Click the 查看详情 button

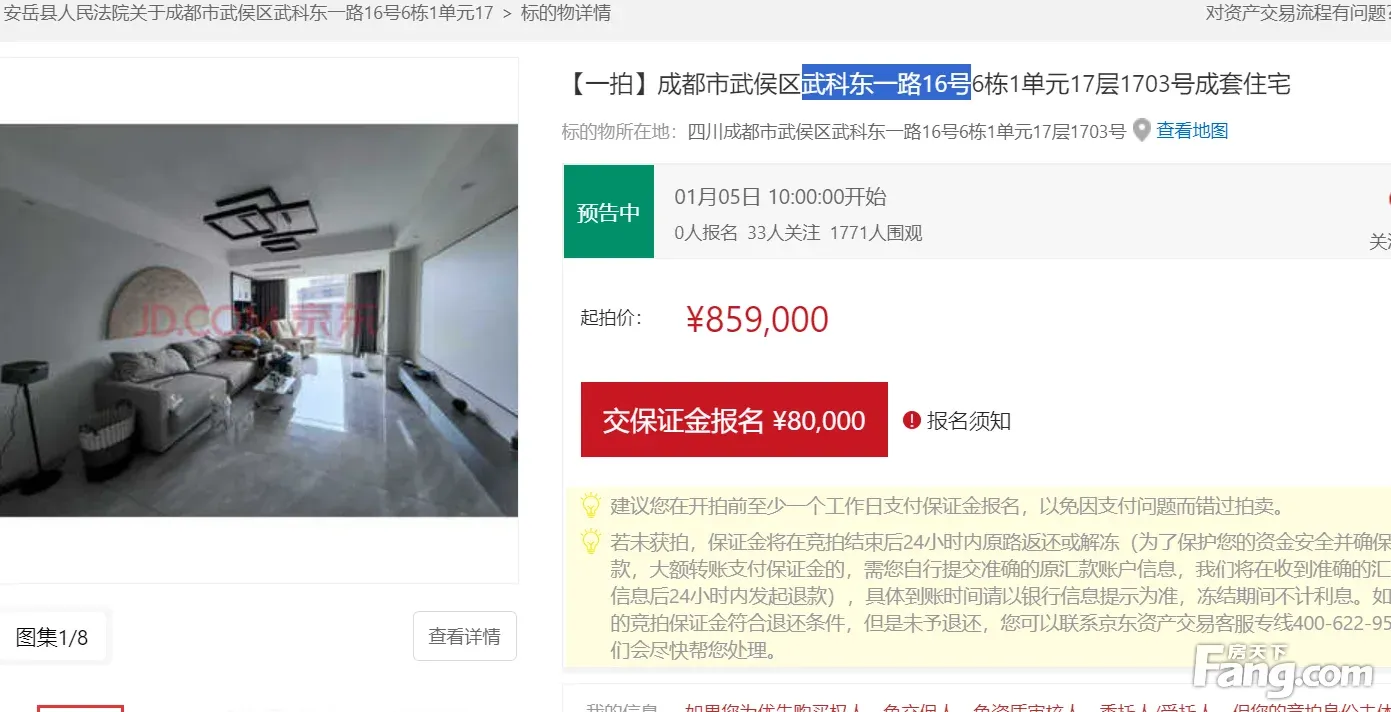(465, 636)
